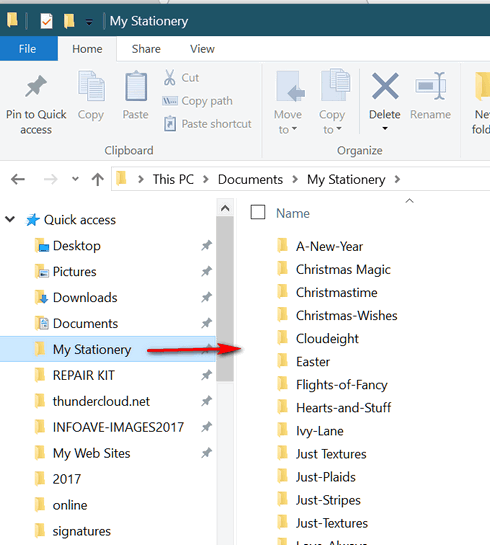
Task: Open the Move to command
Action: tap(288, 103)
